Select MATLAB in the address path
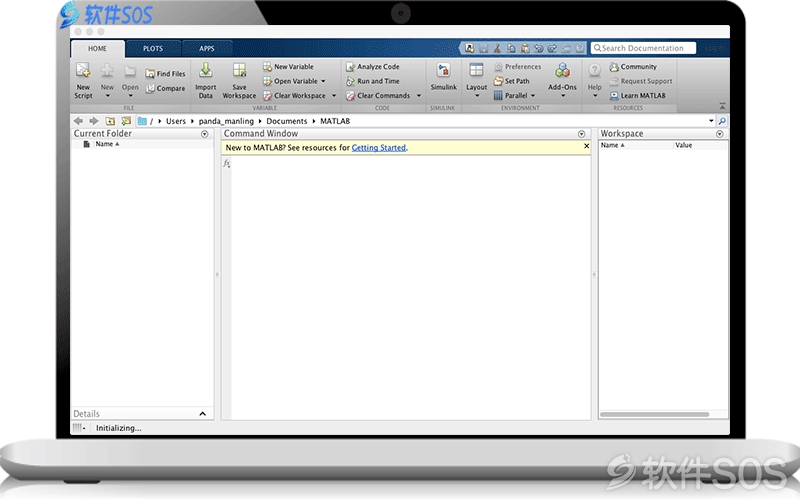The width and height of the screenshot is (800, 500). pyautogui.click(x=335, y=121)
